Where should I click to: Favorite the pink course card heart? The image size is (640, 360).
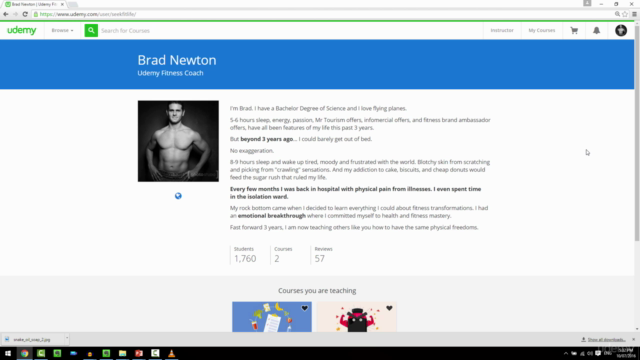tap(389, 308)
